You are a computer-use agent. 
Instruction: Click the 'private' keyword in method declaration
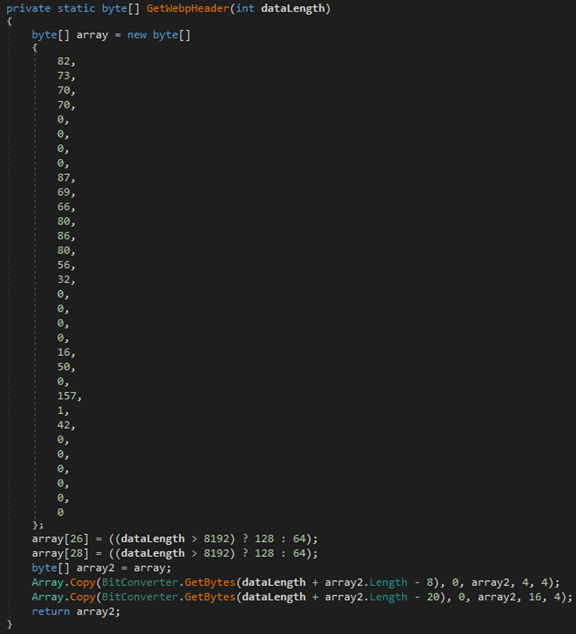click(28, 8)
